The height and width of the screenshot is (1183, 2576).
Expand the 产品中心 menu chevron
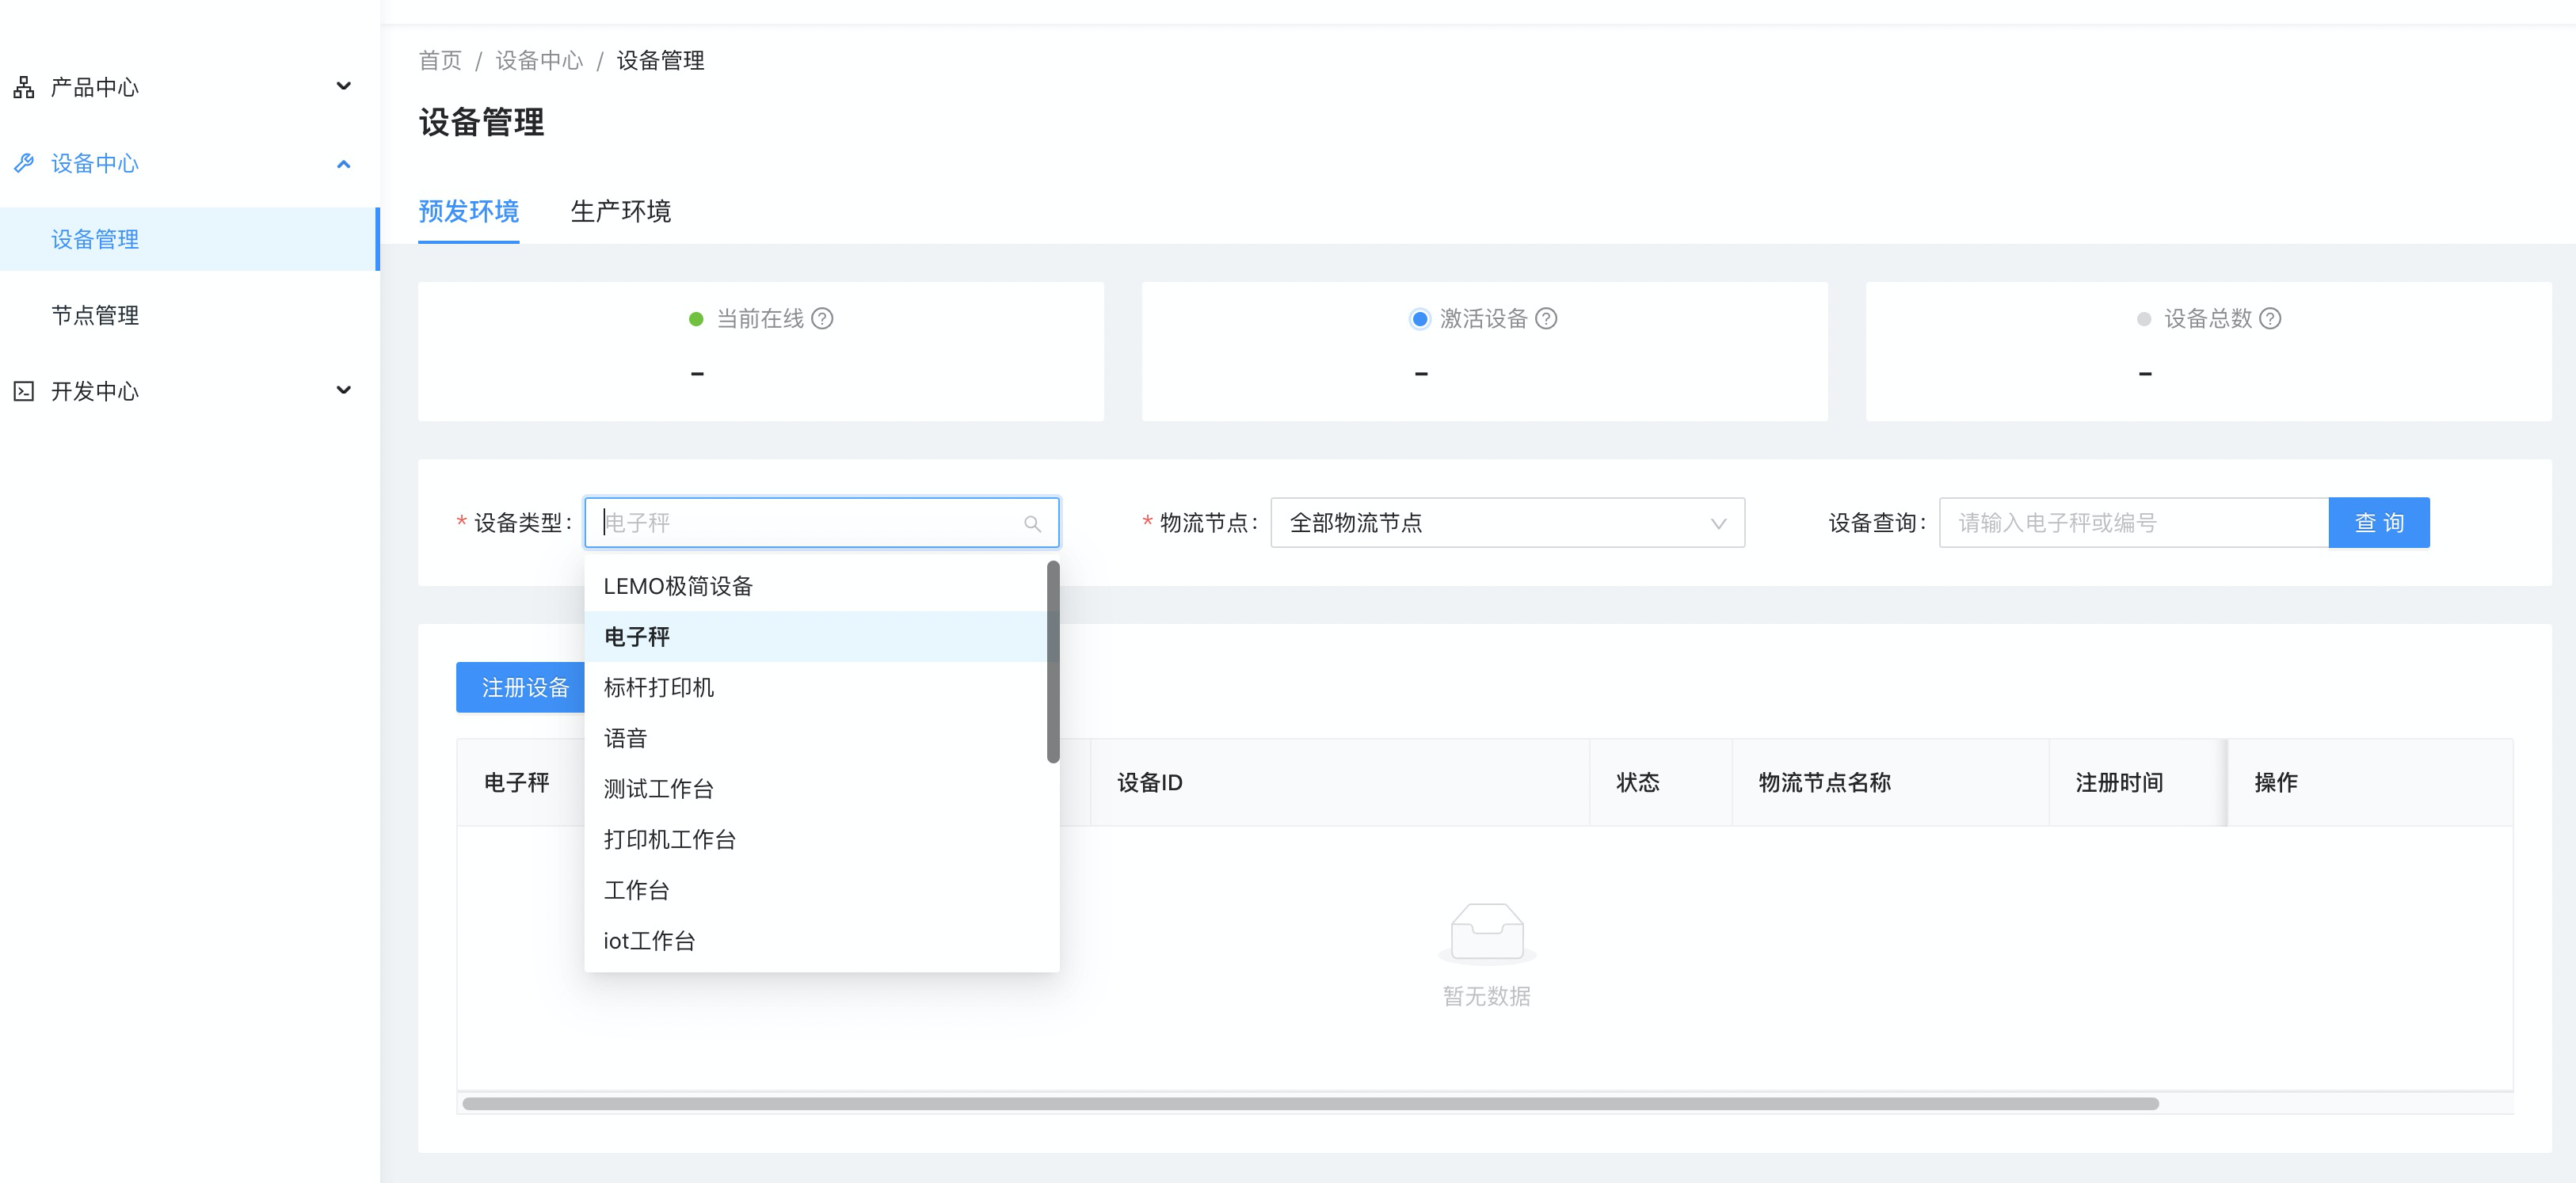343,86
